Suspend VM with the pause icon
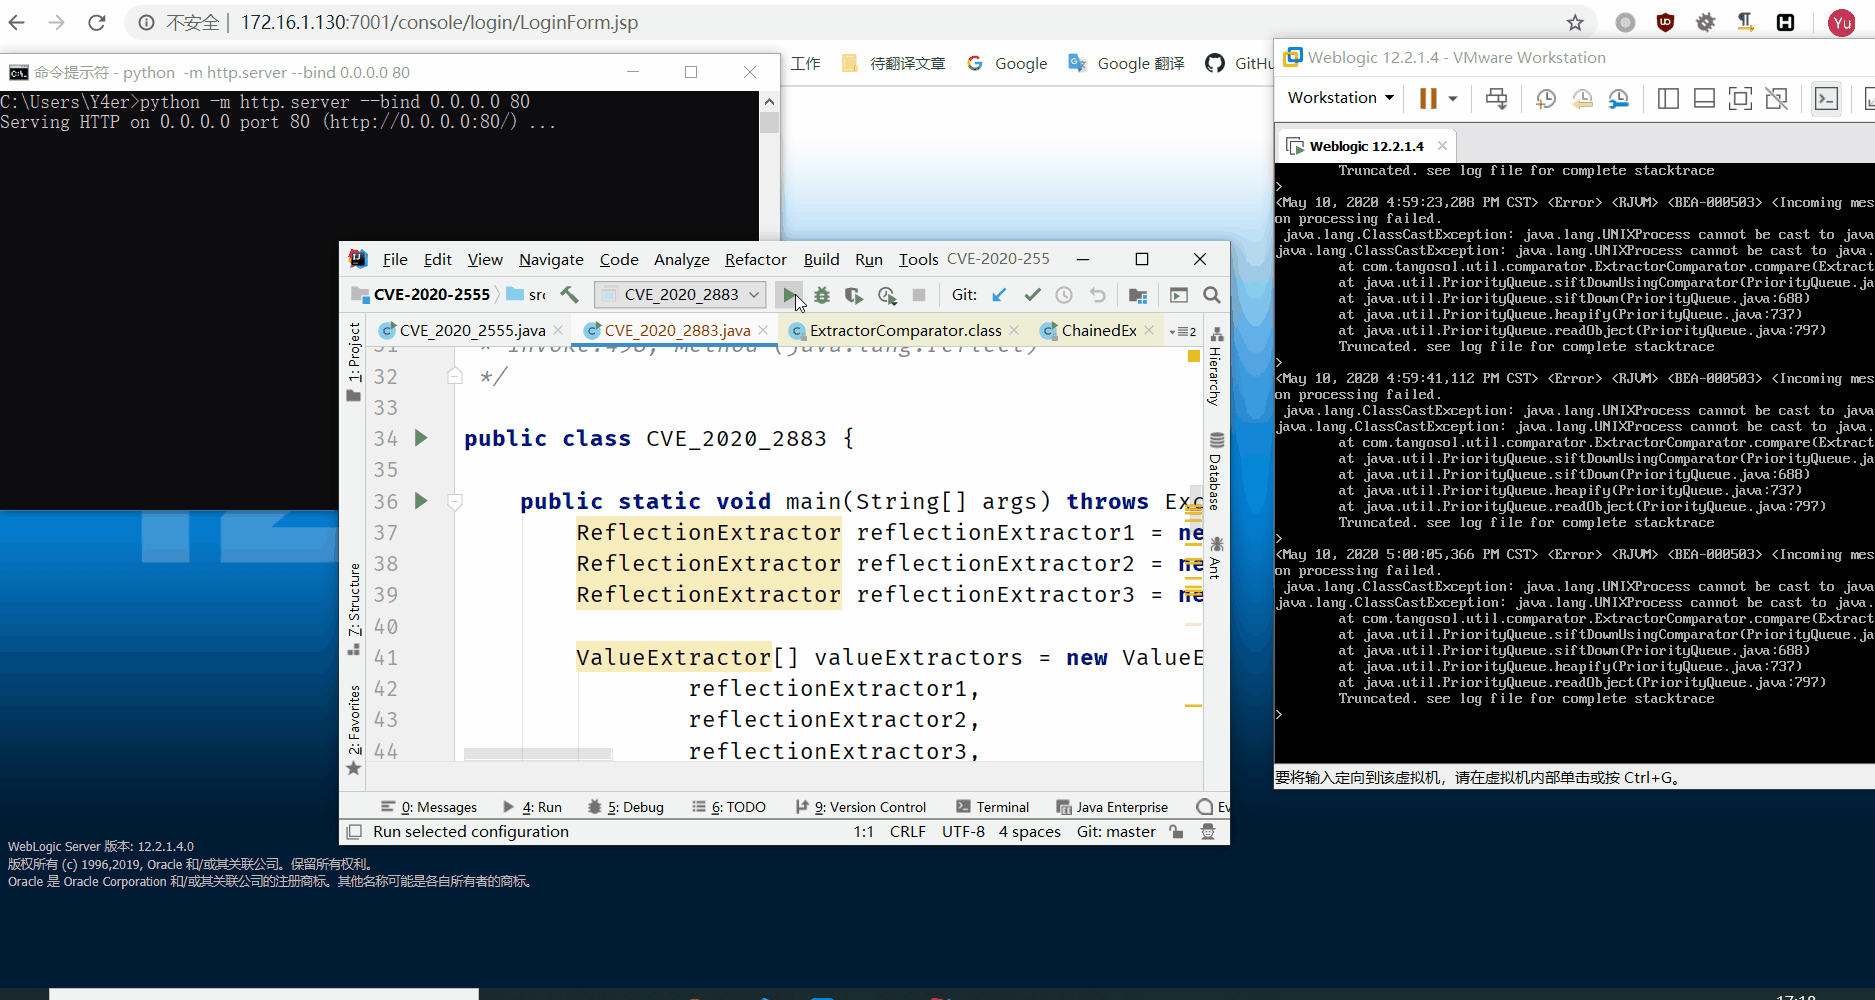The image size is (1875, 1000). pyautogui.click(x=1428, y=98)
